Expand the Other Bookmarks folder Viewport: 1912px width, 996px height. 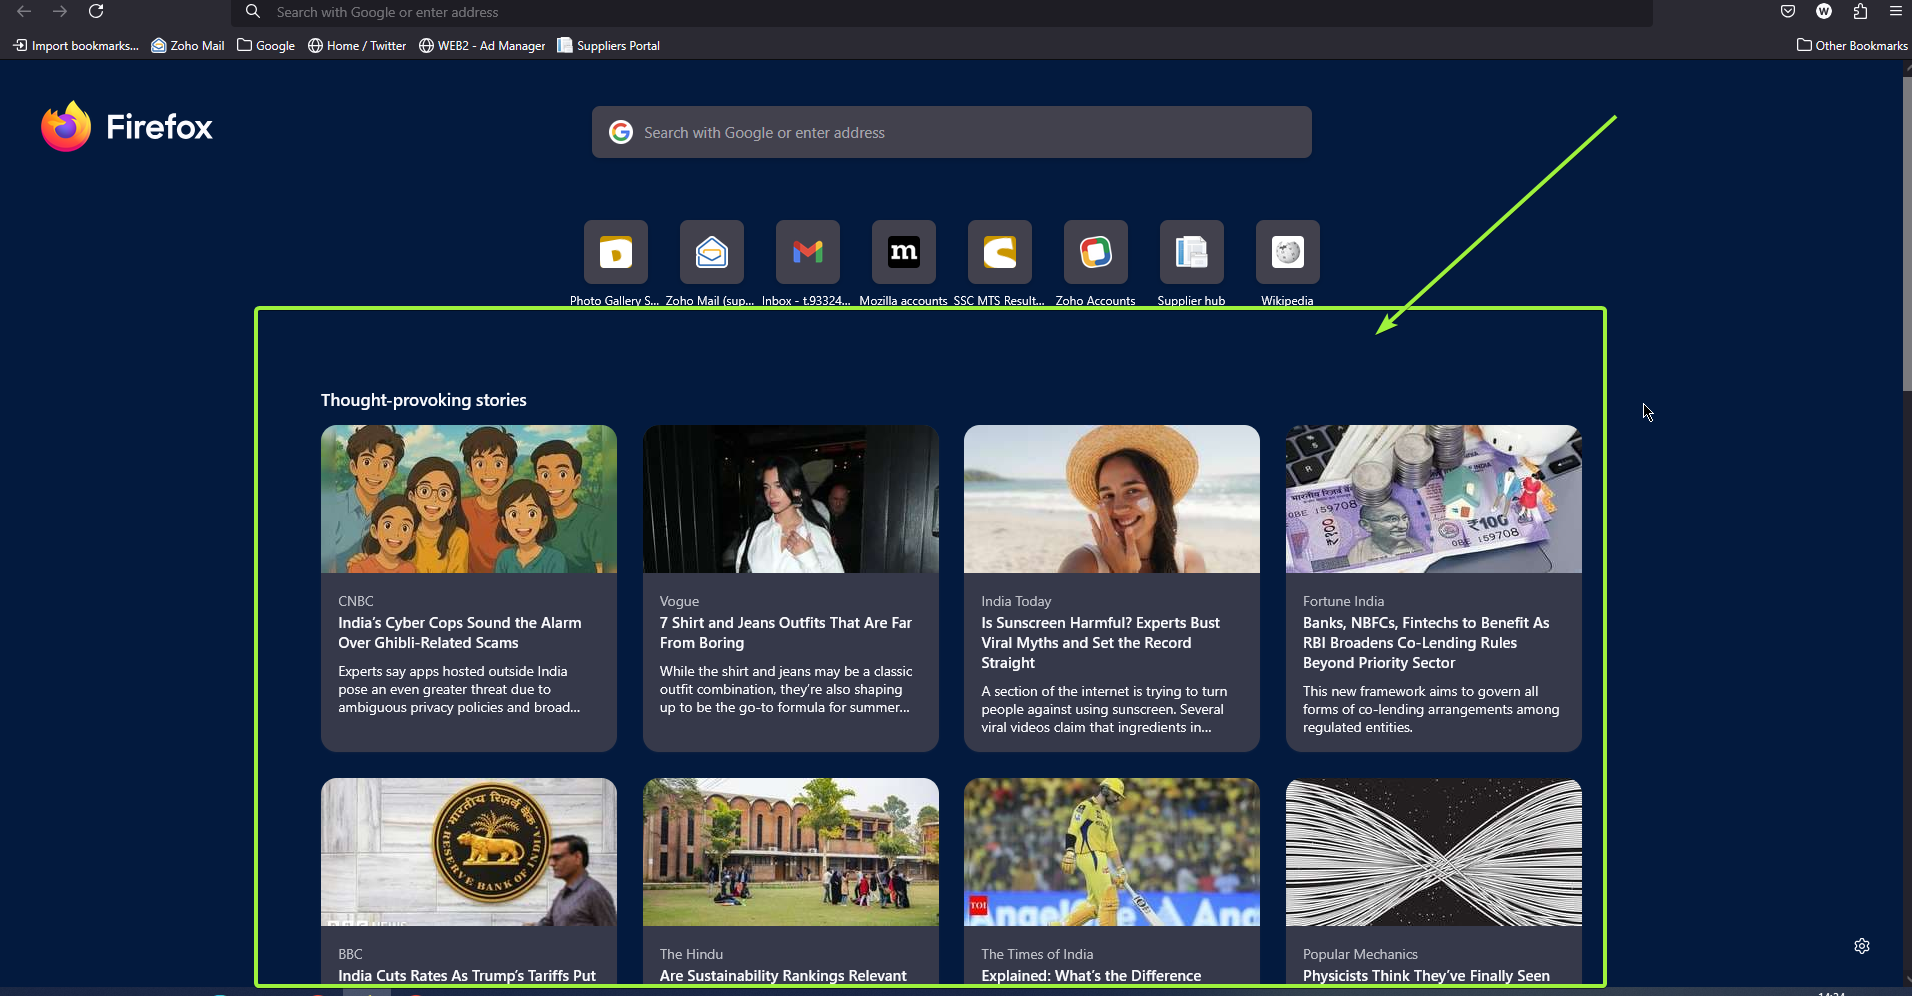(x=1852, y=45)
